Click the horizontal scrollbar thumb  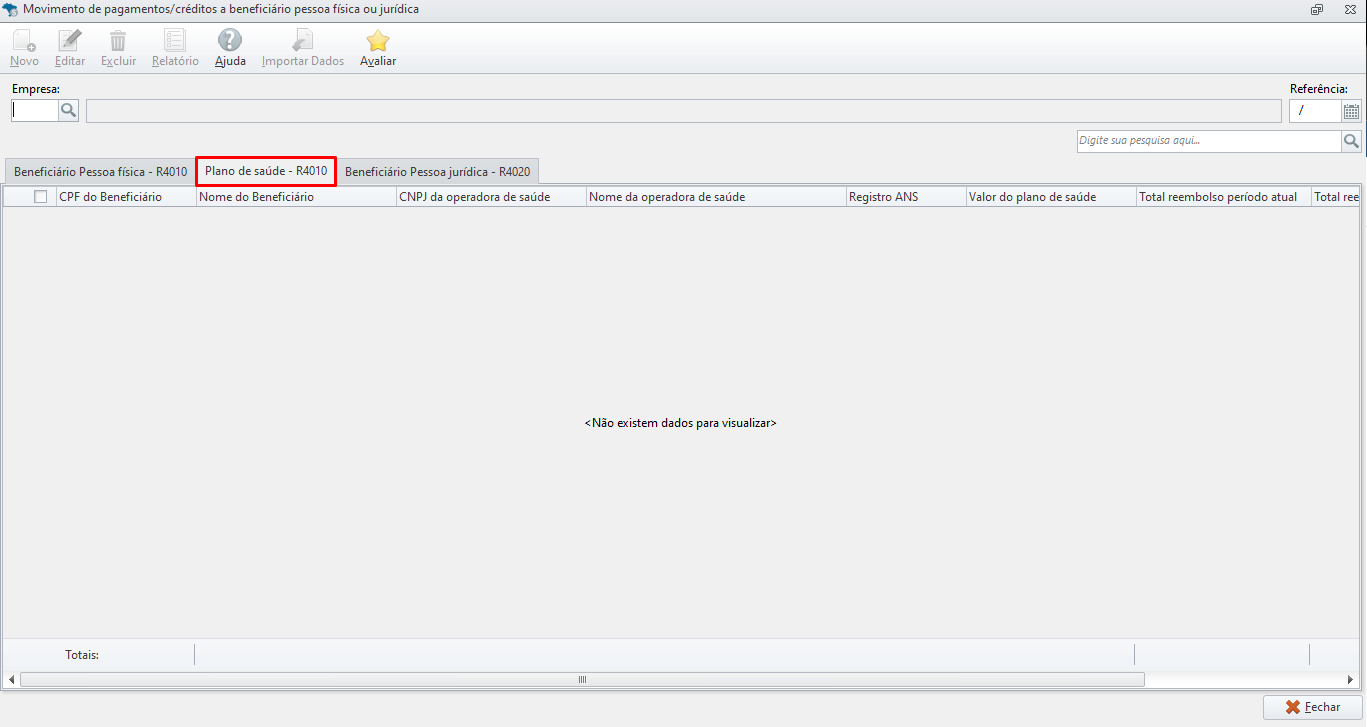582,680
